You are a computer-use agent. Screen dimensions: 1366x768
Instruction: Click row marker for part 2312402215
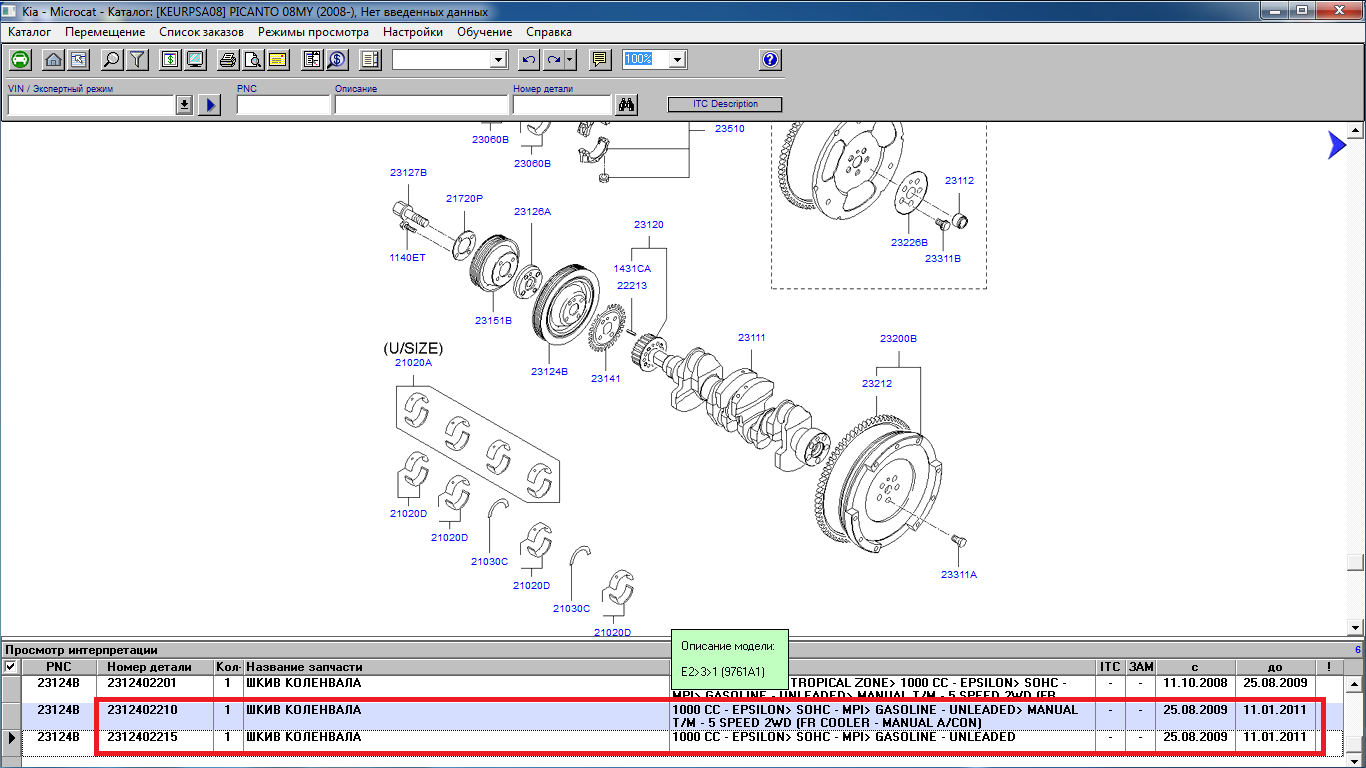tap(11, 738)
